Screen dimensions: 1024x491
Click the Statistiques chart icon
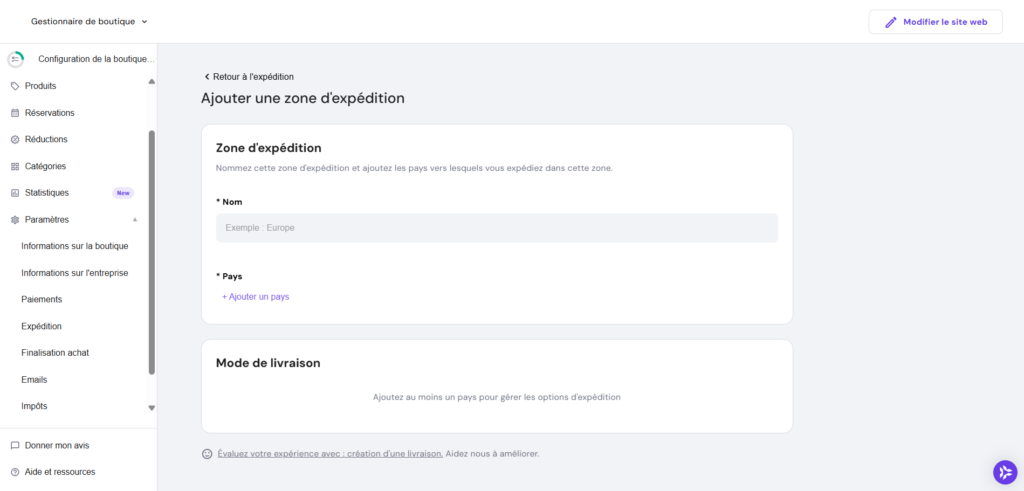(15, 193)
